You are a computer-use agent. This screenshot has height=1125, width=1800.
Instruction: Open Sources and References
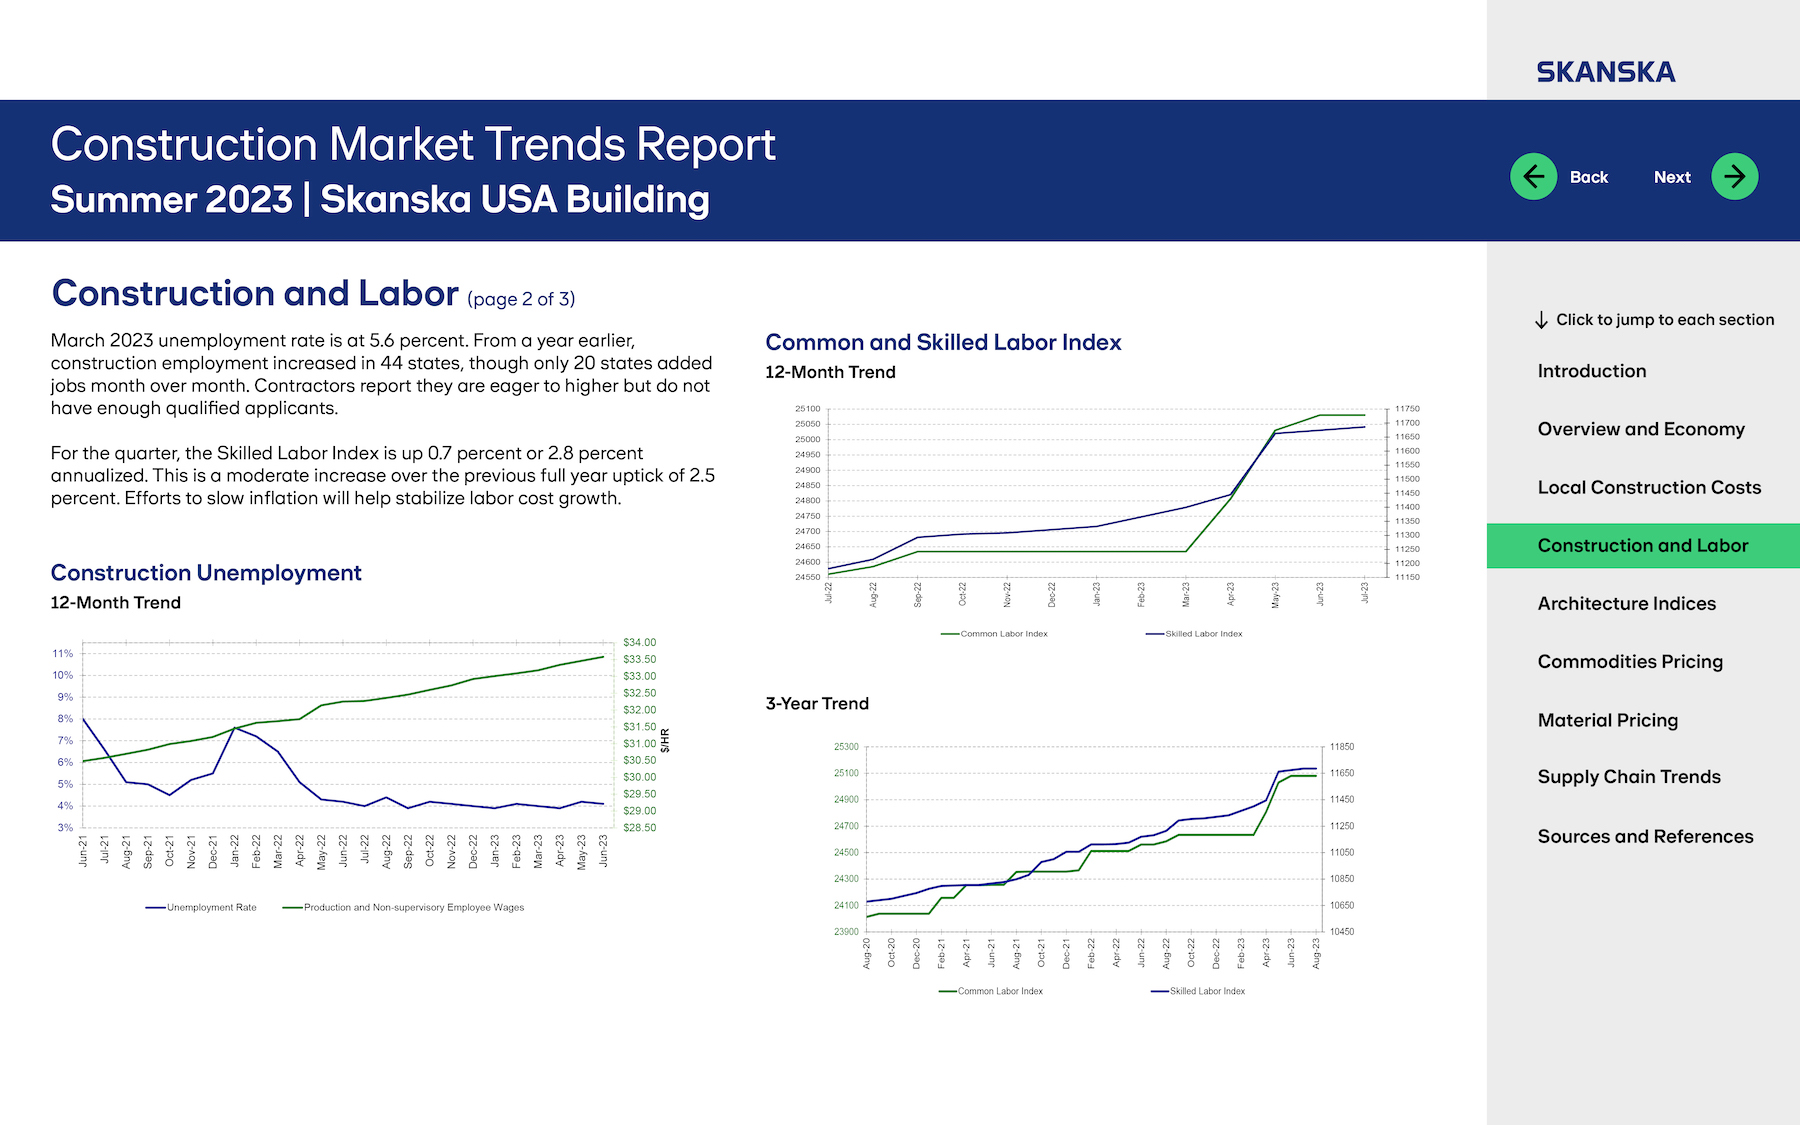[1645, 836]
